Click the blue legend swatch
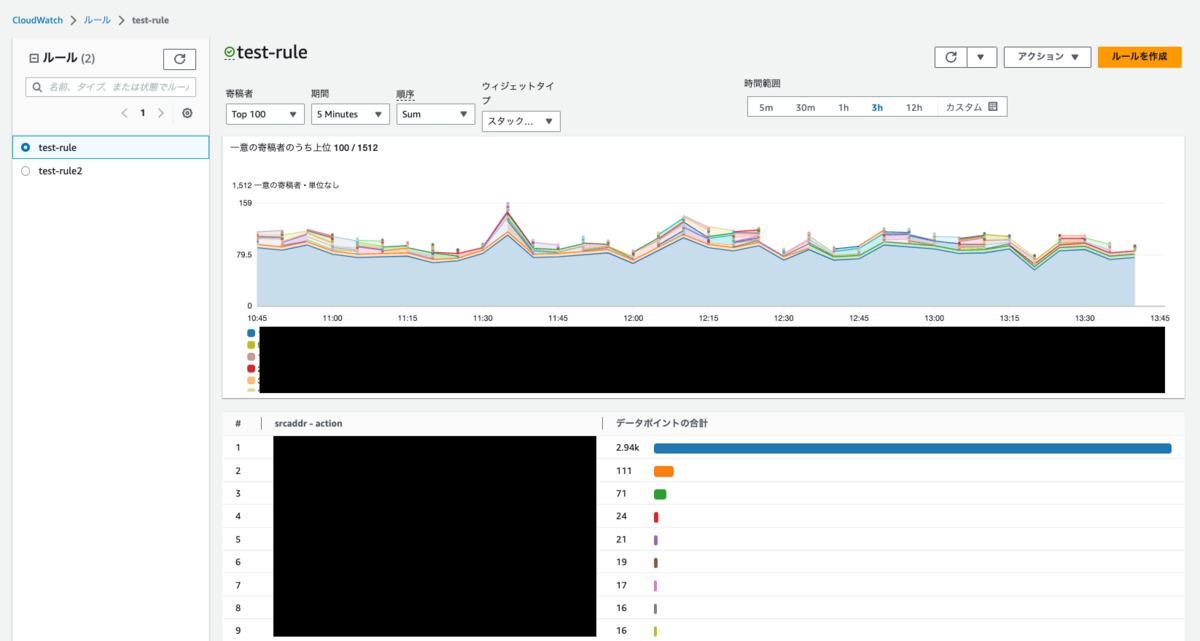This screenshot has width=1200, height=641. pyautogui.click(x=251, y=333)
